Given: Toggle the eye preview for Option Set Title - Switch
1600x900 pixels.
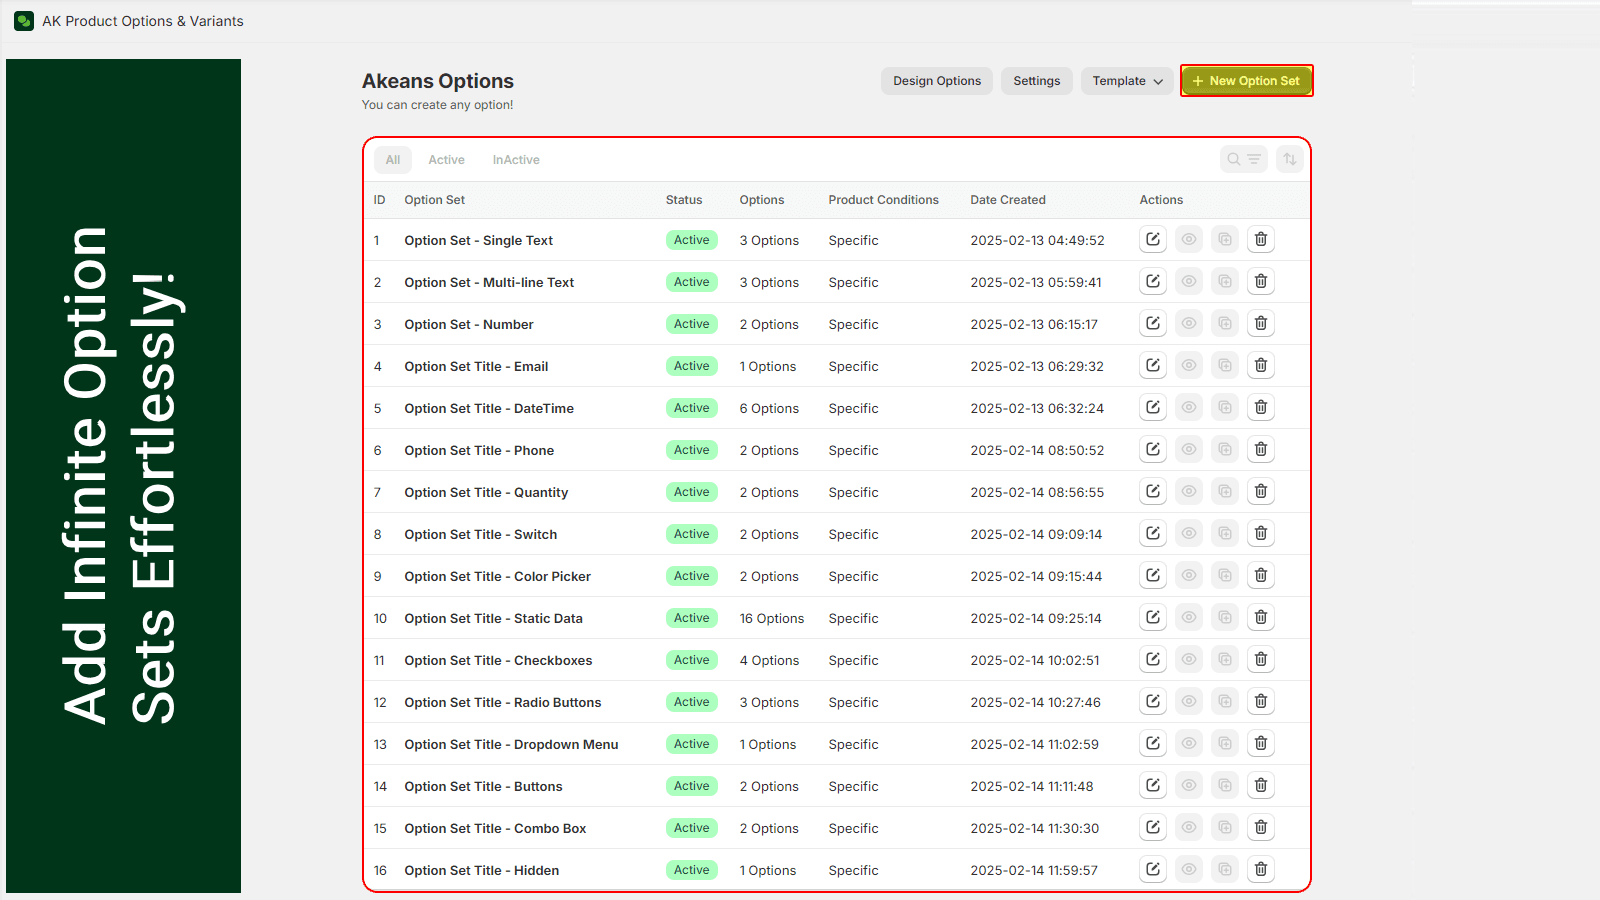Looking at the screenshot, I should tap(1188, 533).
